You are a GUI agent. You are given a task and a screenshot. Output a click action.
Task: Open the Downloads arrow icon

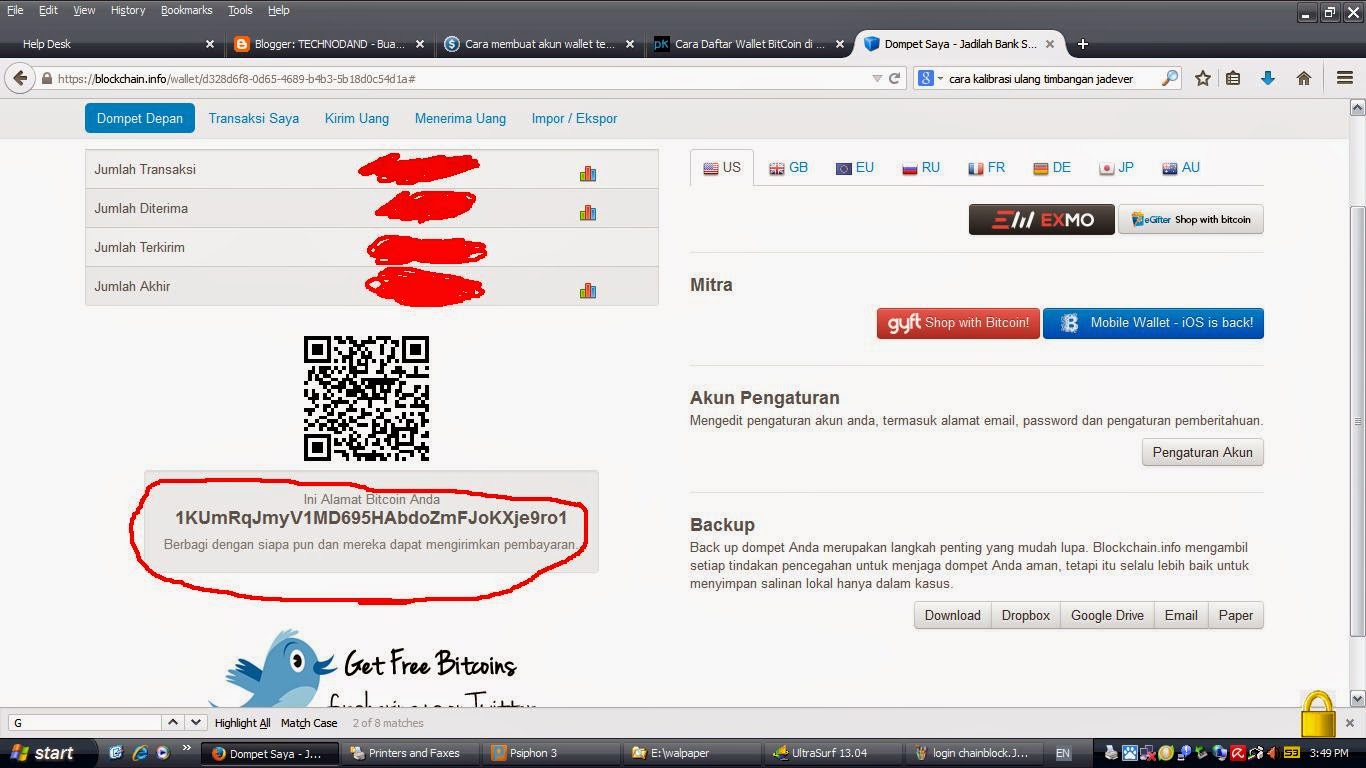(x=1268, y=78)
